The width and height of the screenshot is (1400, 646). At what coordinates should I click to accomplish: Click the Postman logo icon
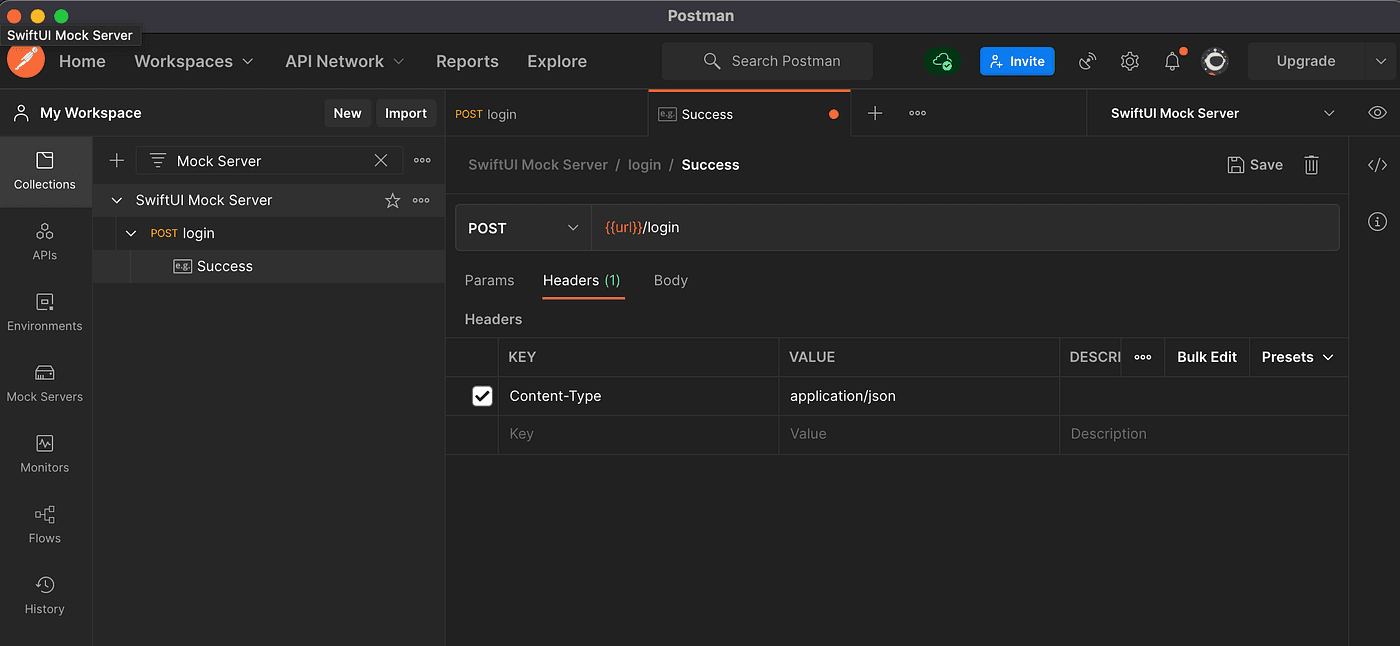pyautogui.click(x=26, y=60)
